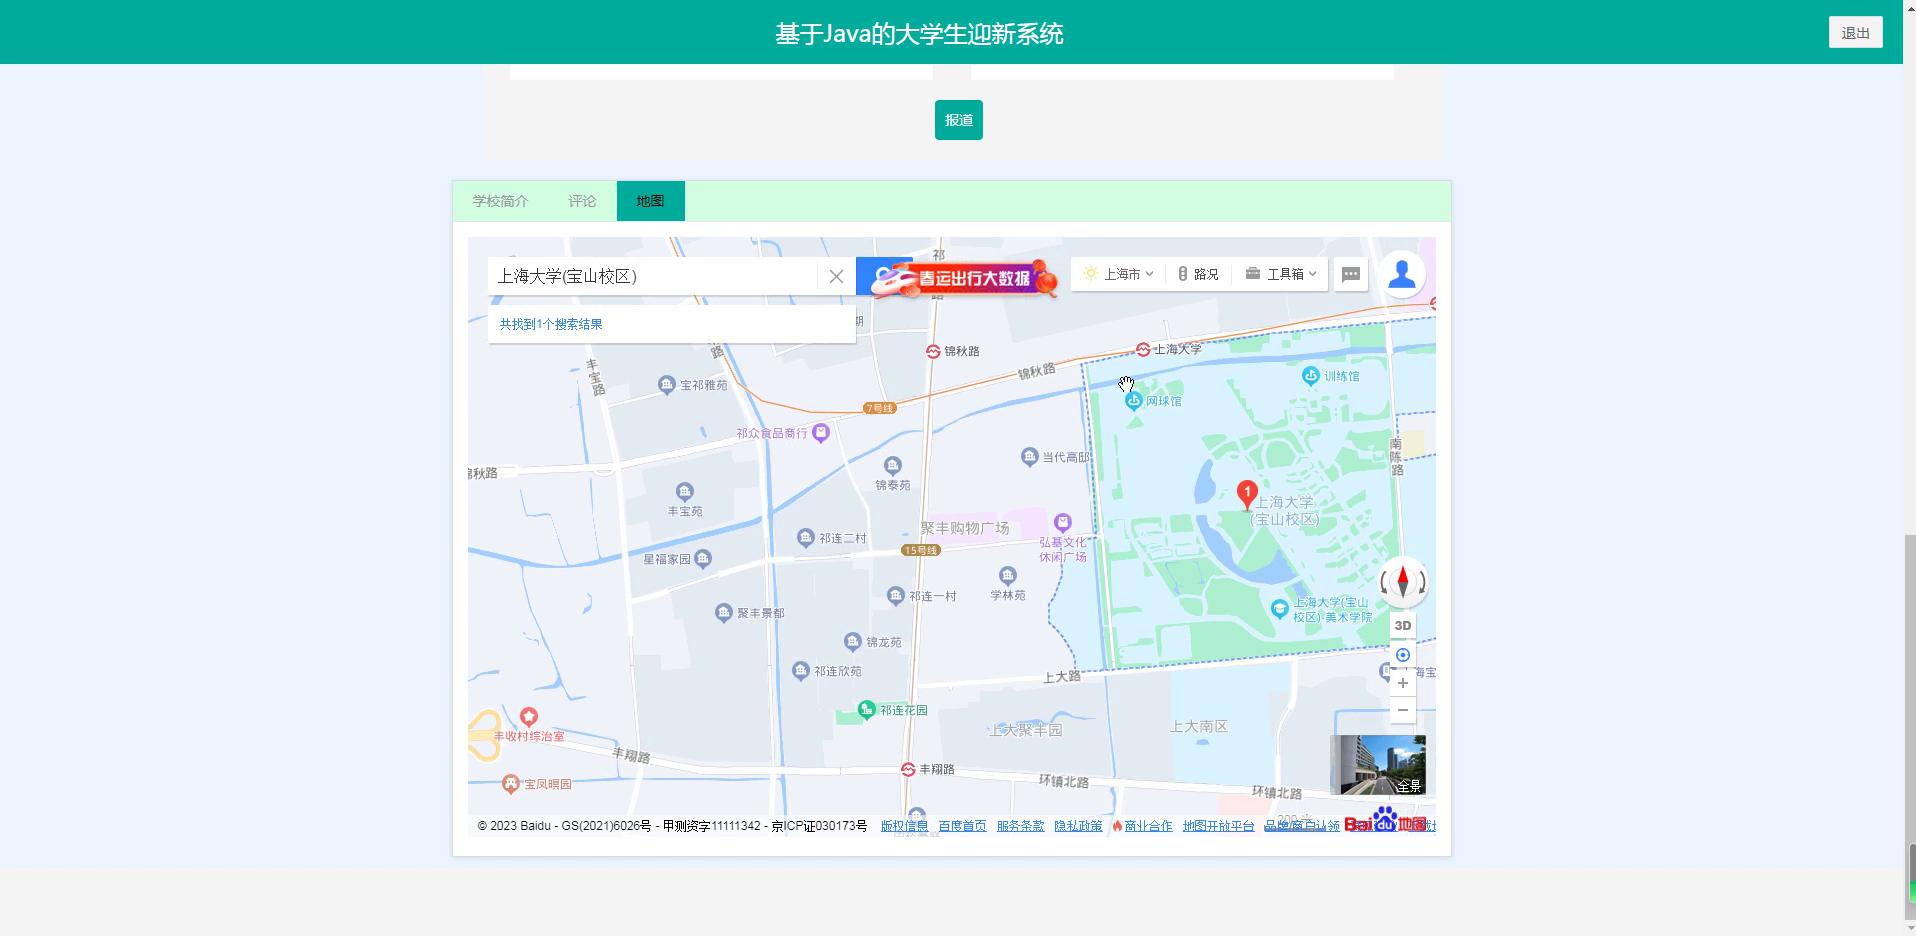Image resolution: width=1916 pixels, height=936 pixels.
Task: Click the red marker numbered 1
Action: tap(1247, 494)
